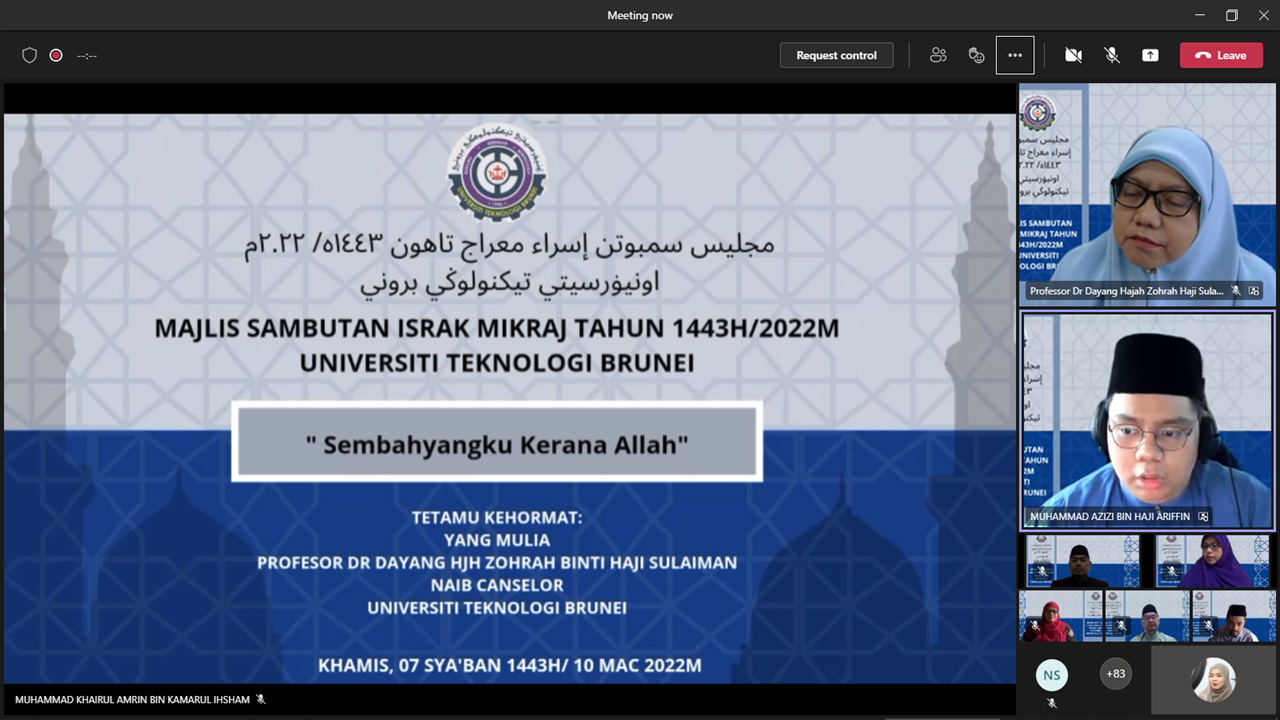1280x720 pixels.
Task: Click the red recording indicator icon
Action: click(56, 55)
